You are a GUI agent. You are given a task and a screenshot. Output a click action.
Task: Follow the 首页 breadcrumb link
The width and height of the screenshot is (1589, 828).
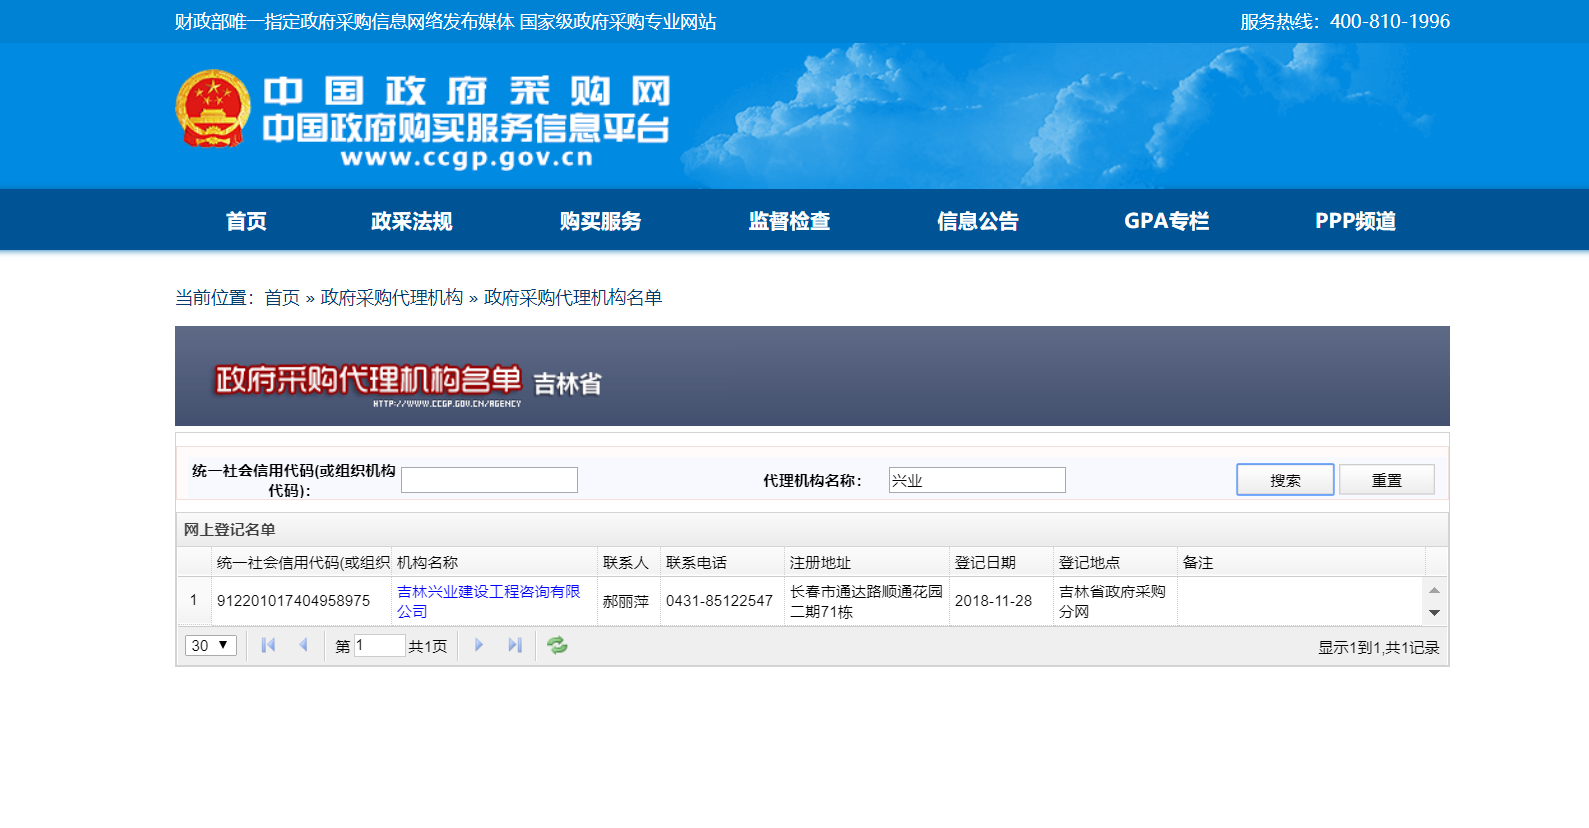click(282, 298)
